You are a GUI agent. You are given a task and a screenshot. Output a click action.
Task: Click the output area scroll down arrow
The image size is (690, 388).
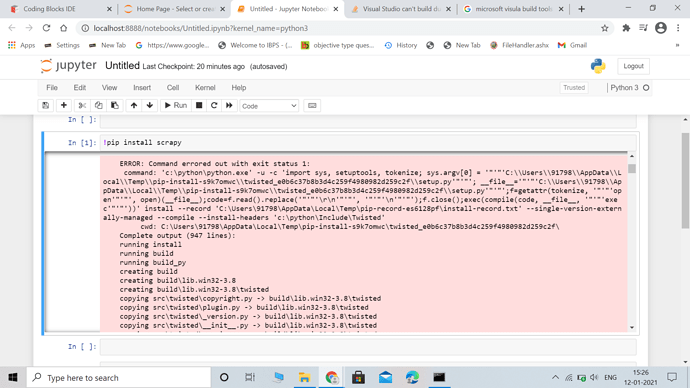click(x=632, y=327)
